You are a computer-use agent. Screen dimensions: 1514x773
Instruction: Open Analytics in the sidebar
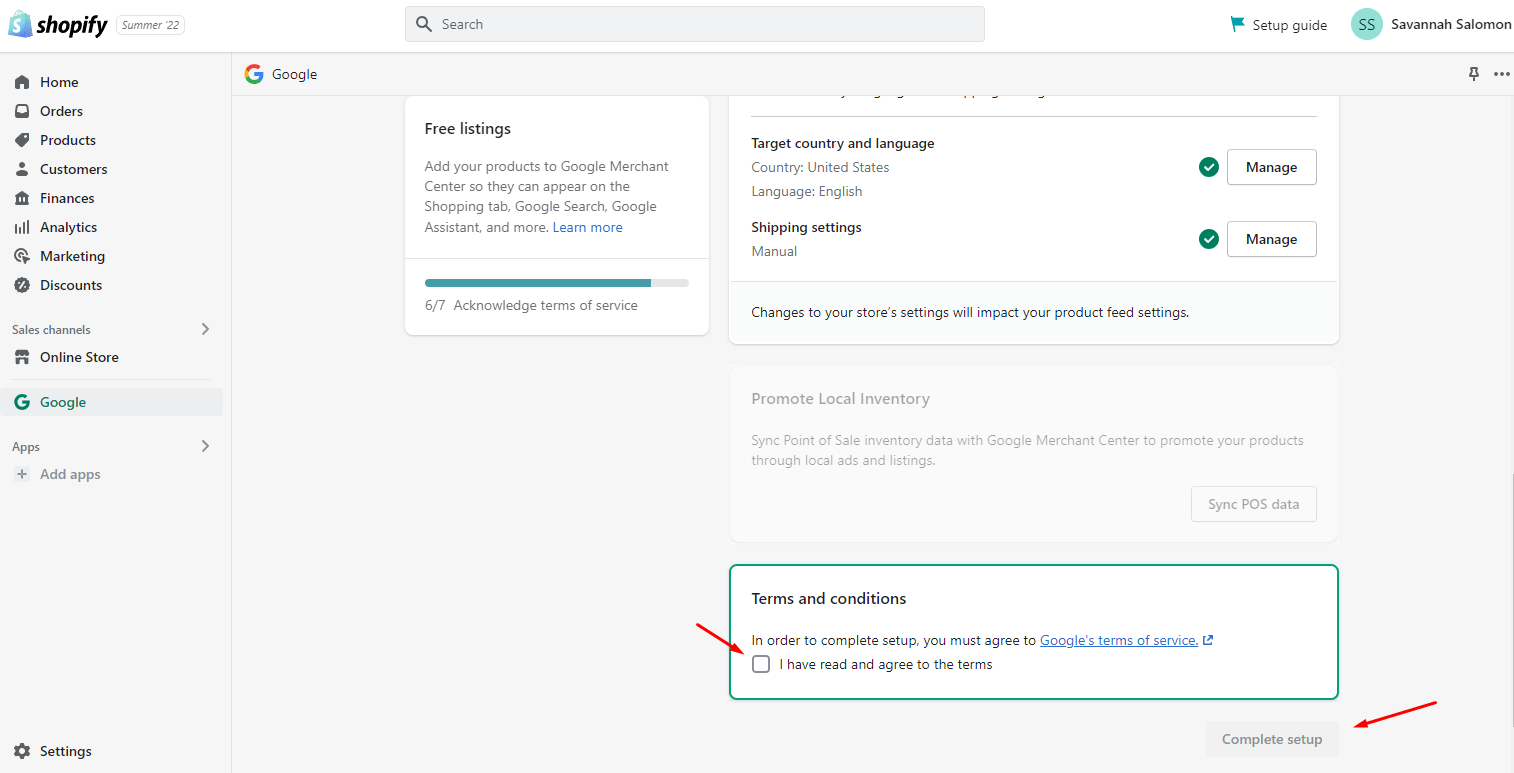68,227
